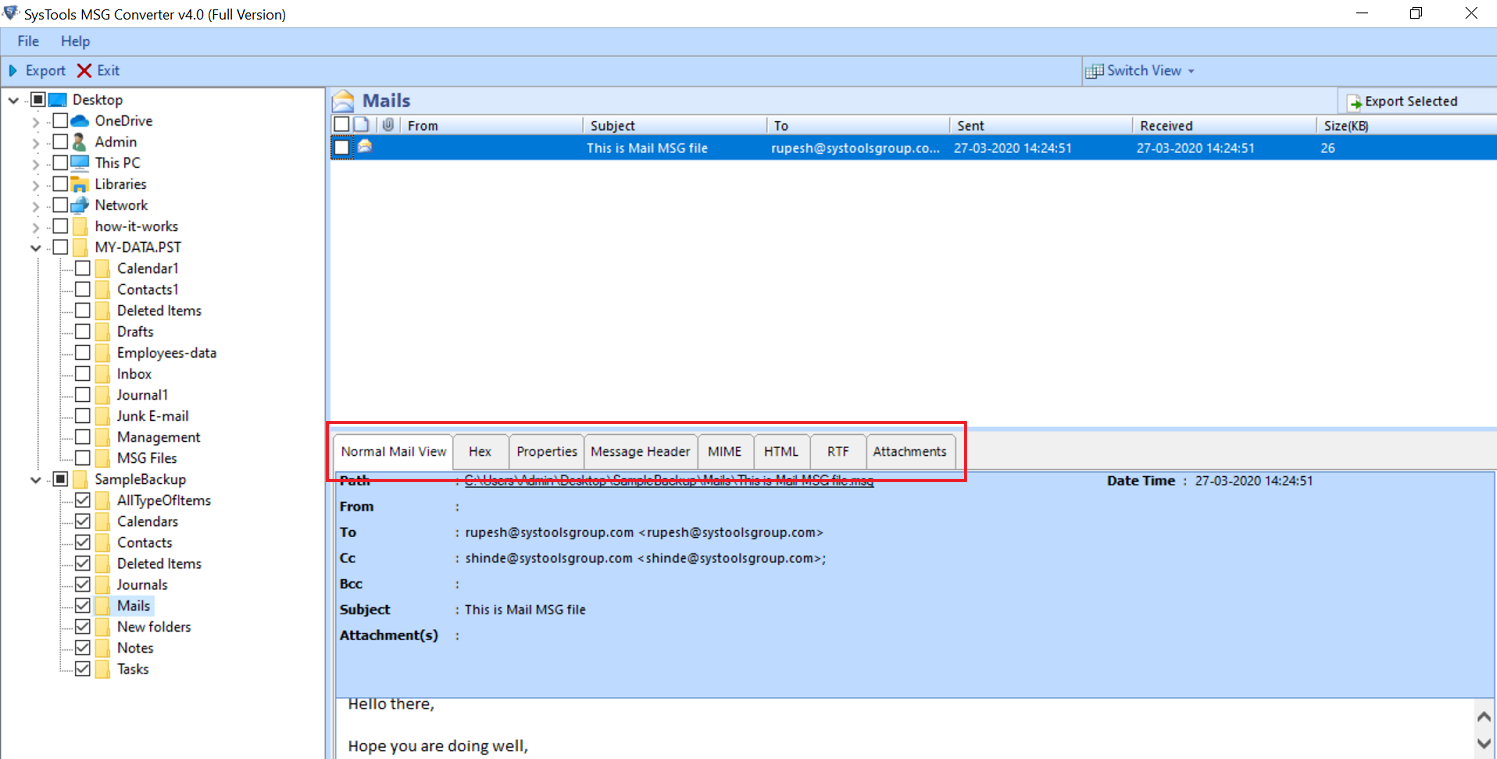Screen dimensions: 1497x759
Task: Click the Desktop icon at tree root
Action: 57,100
